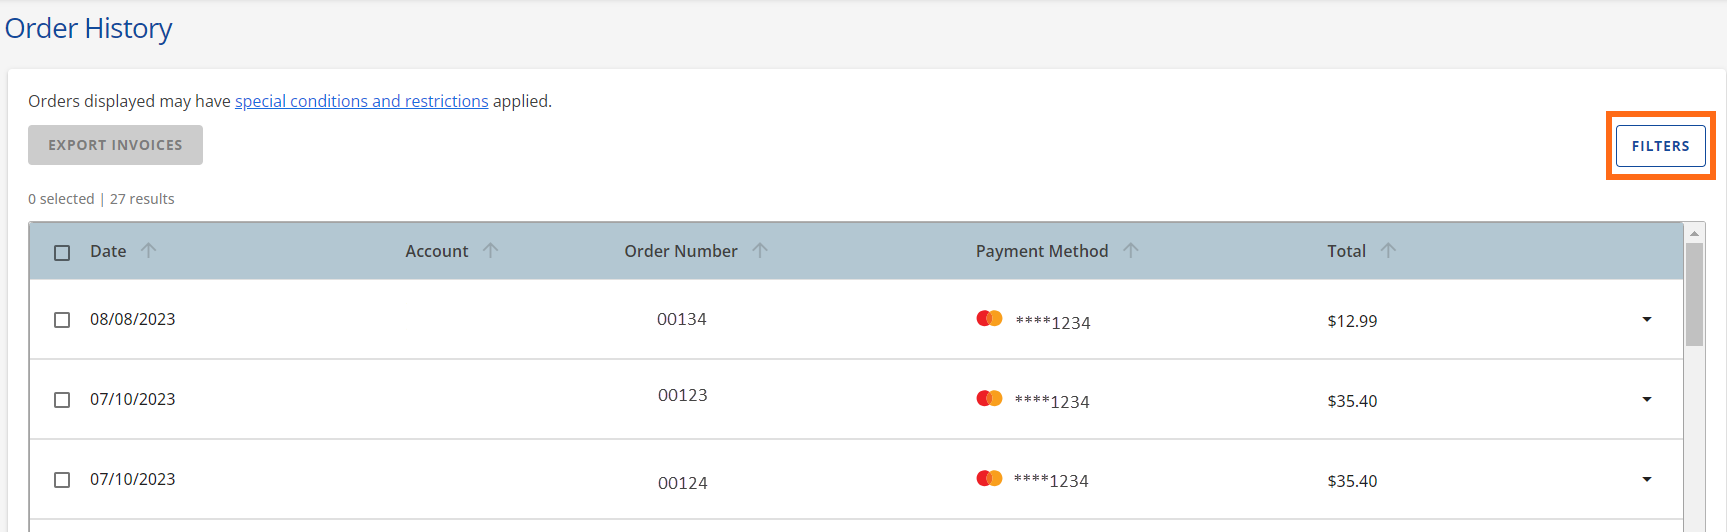Click Mastercard icon for order 00134
This screenshot has height=532, width=1727.
tap(989, 319)
